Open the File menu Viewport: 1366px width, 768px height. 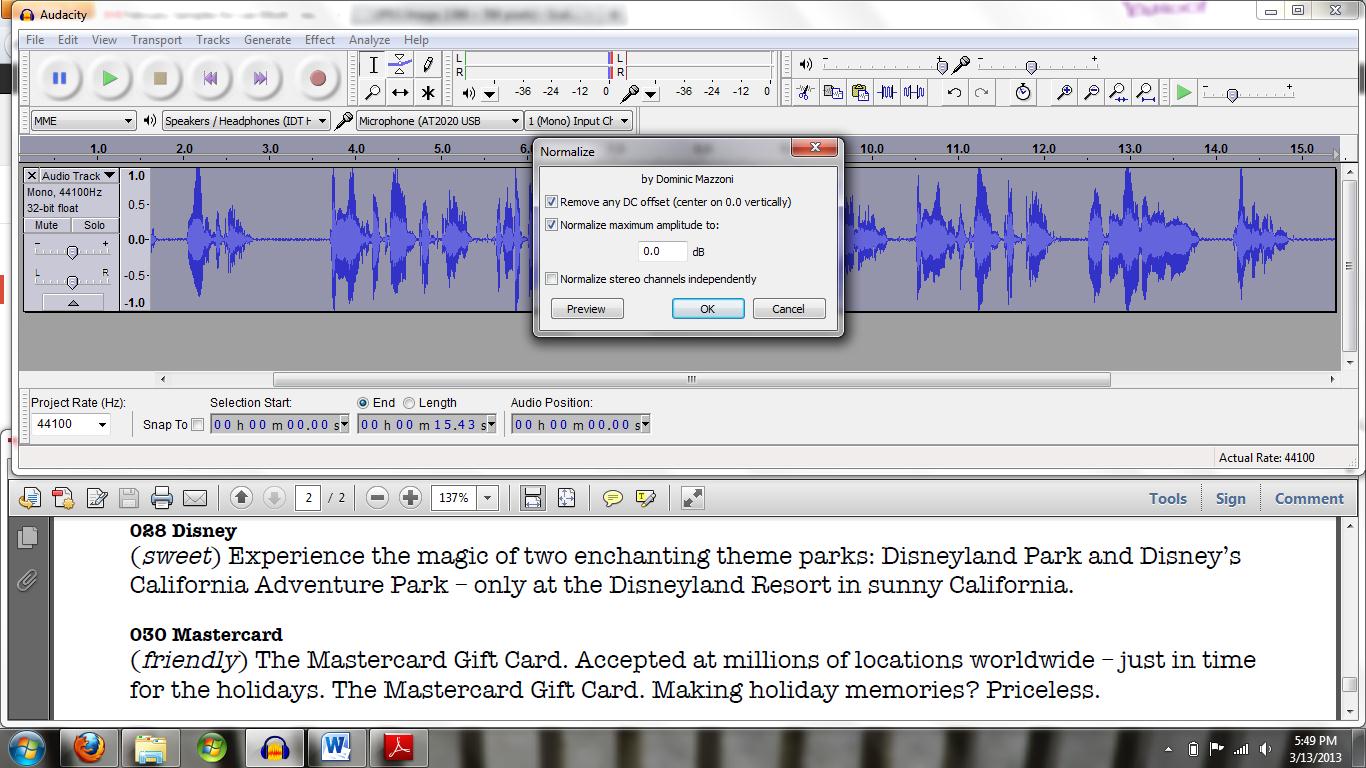click(35, 40)
